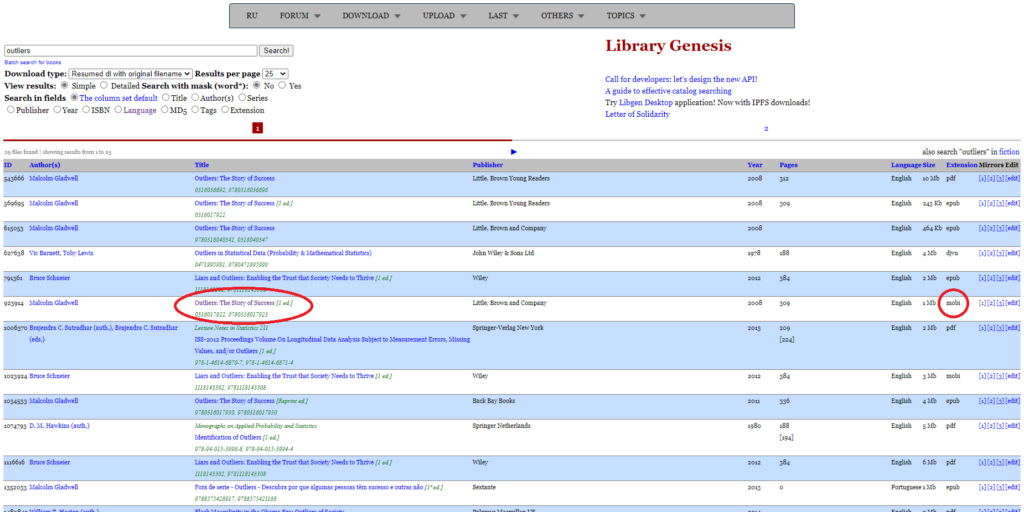Select Series search field radio
1024x512 pixels.
[242, 98]
